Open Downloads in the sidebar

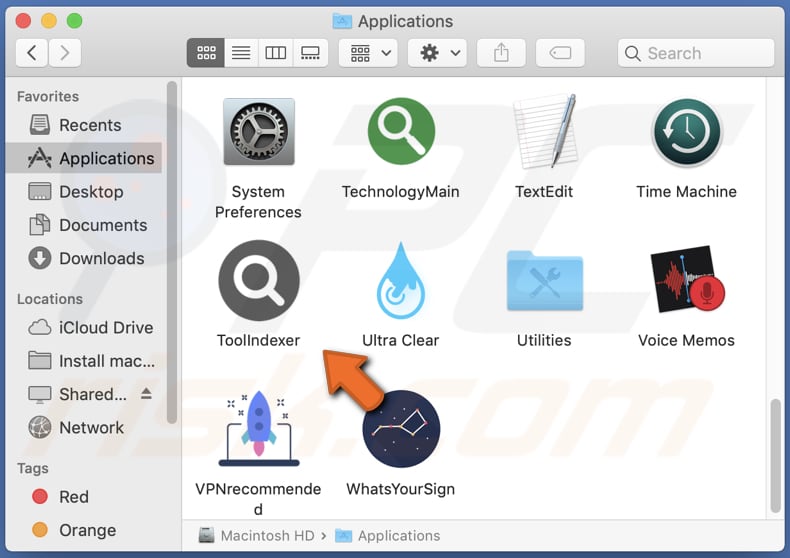(84, 258)
